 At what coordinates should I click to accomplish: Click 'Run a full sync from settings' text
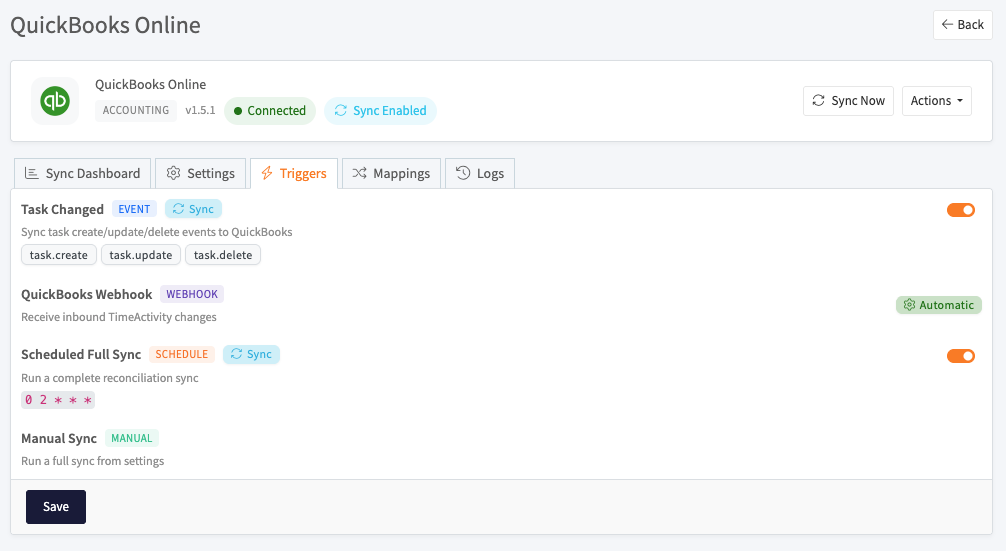click(92, 461)
